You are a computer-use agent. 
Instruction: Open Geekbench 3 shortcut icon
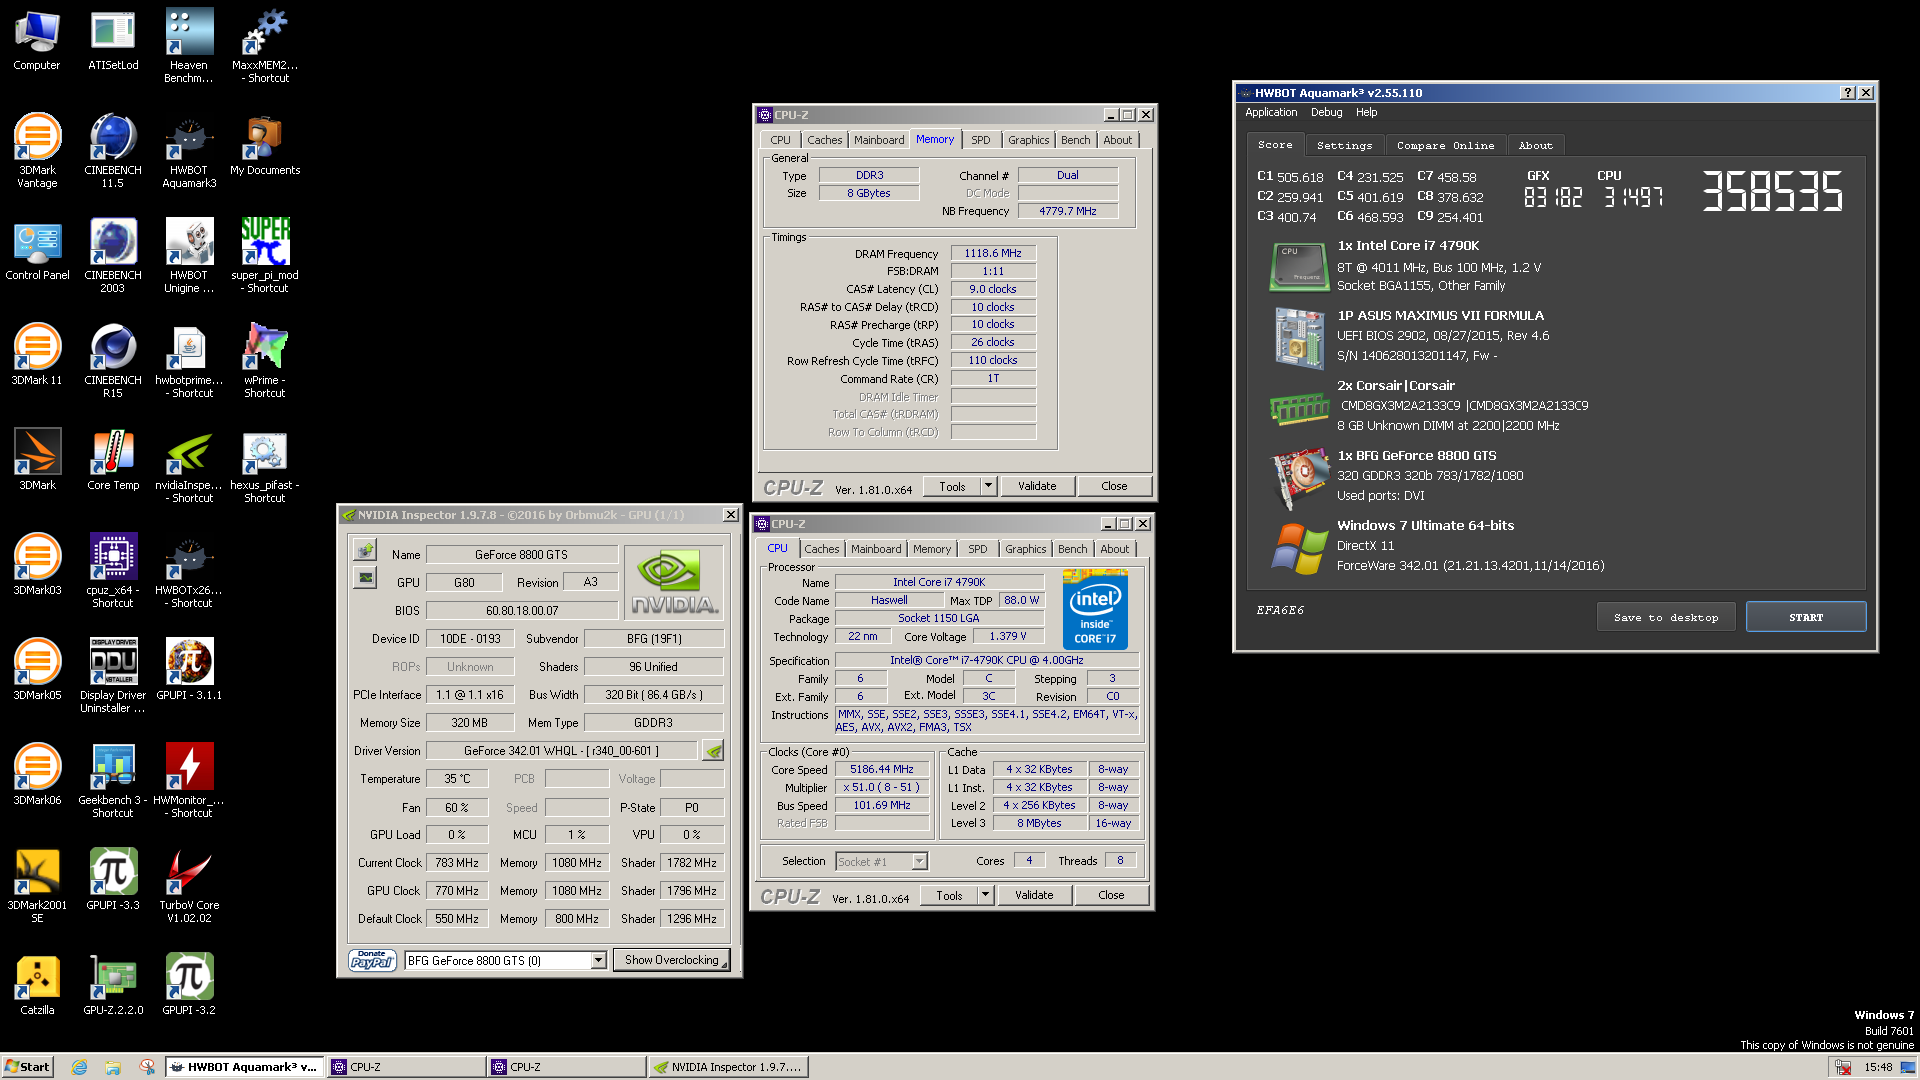tap(113, 781)
